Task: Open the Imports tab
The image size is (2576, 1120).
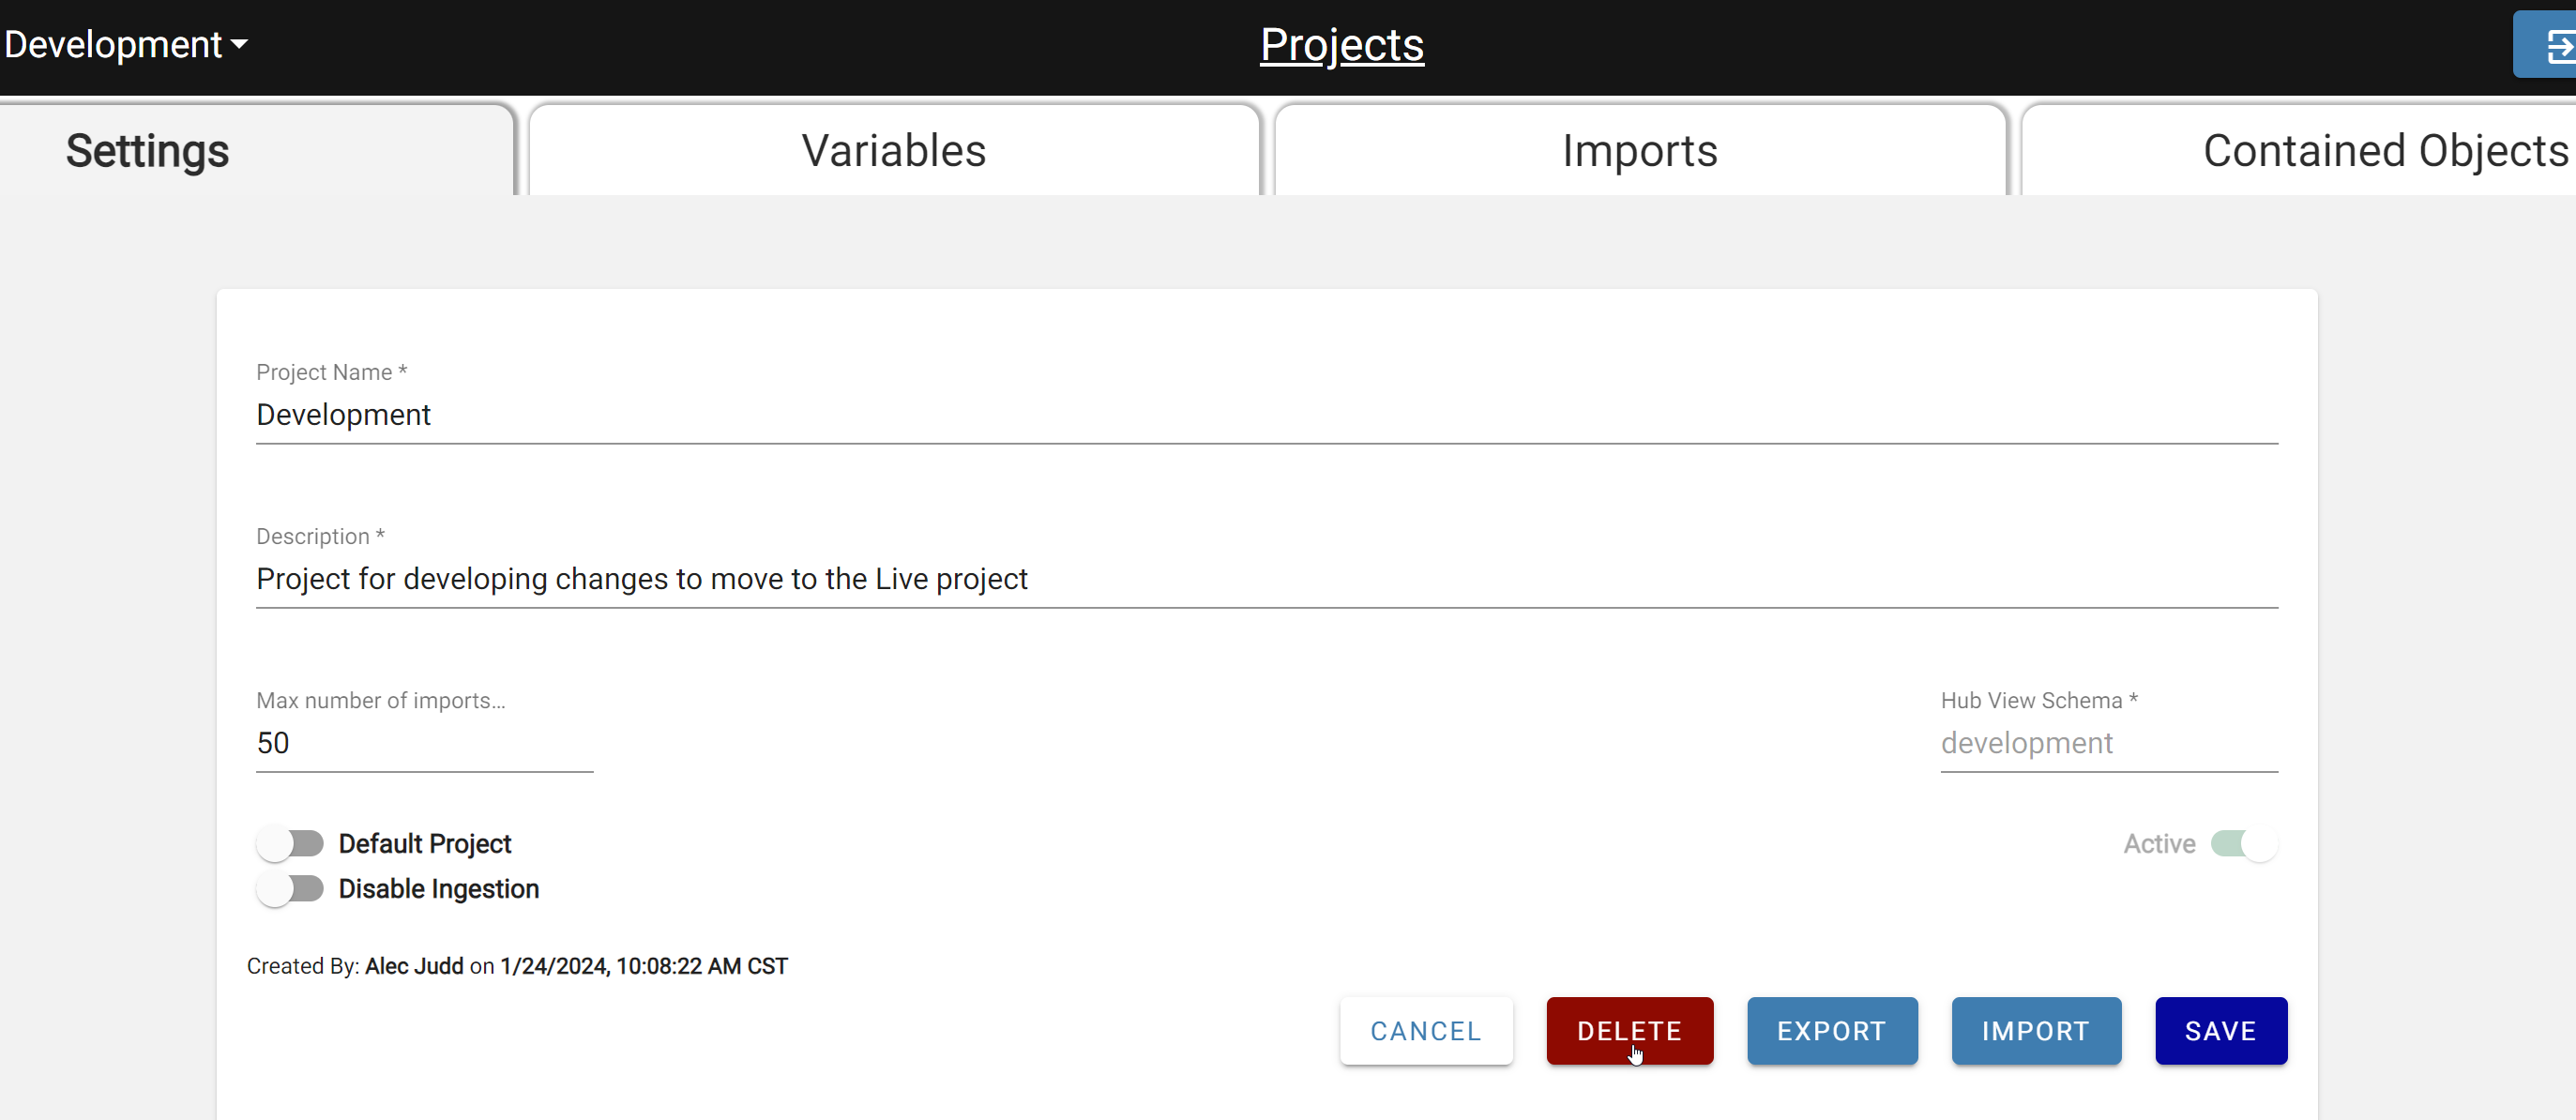Action: point(1639,151)
